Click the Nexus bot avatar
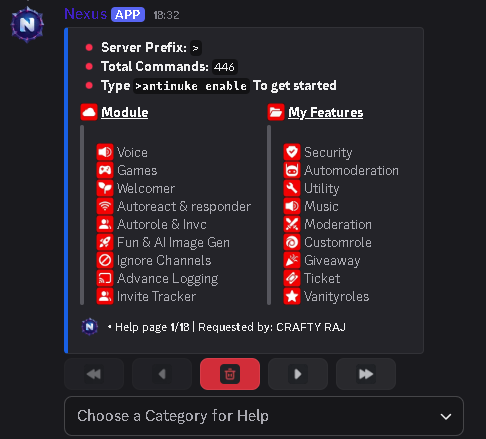 point(27,25)
